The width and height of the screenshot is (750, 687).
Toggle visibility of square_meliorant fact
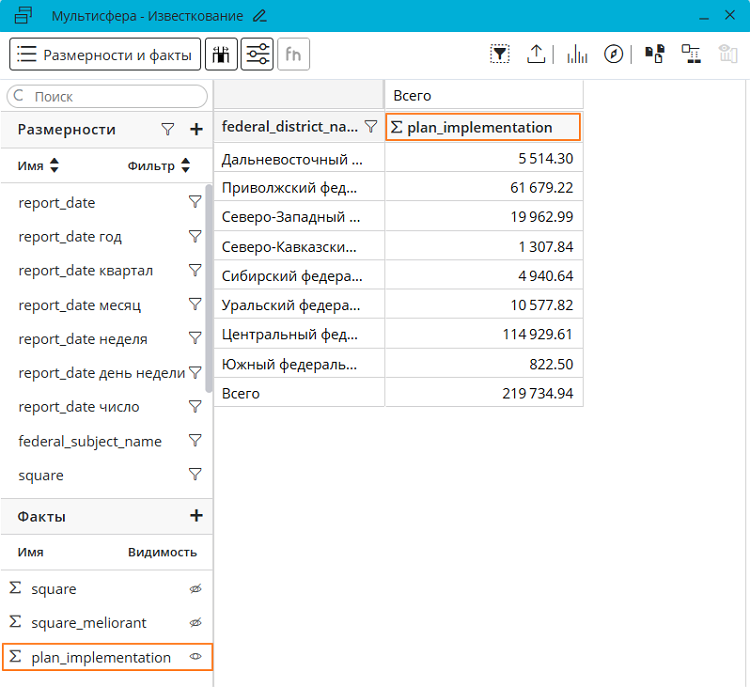(x=196, y=623)
